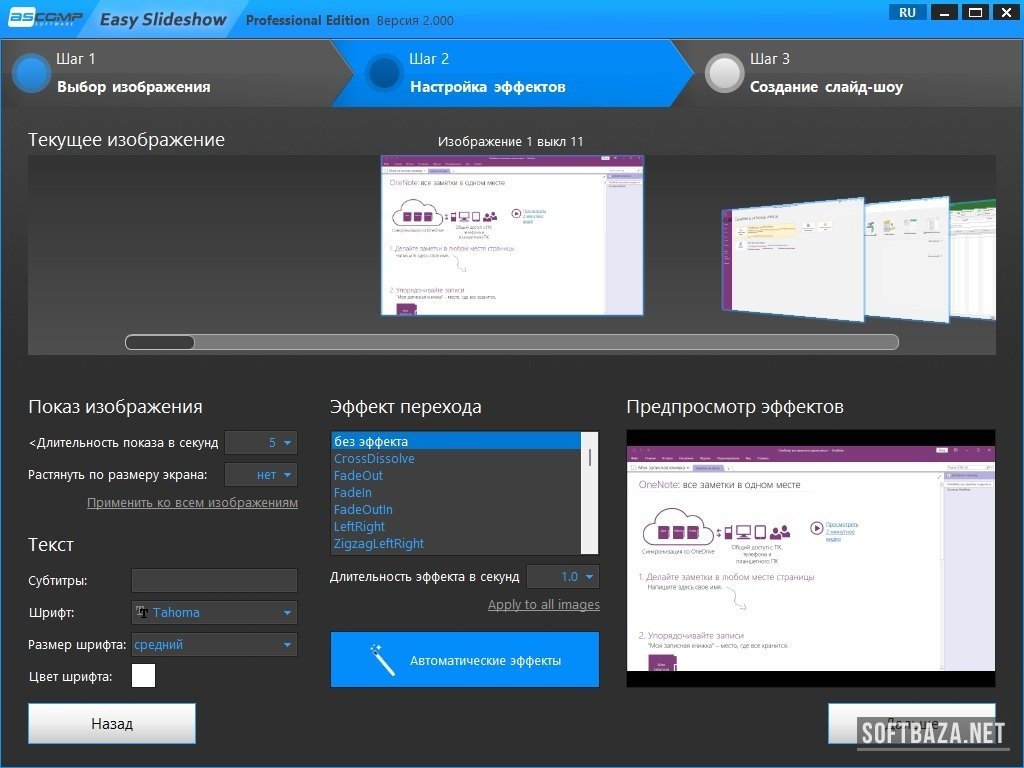Viewport: 1024px width, 768px height.
Task: Open the Tahoma font dropdown
Action: point(214,612)
